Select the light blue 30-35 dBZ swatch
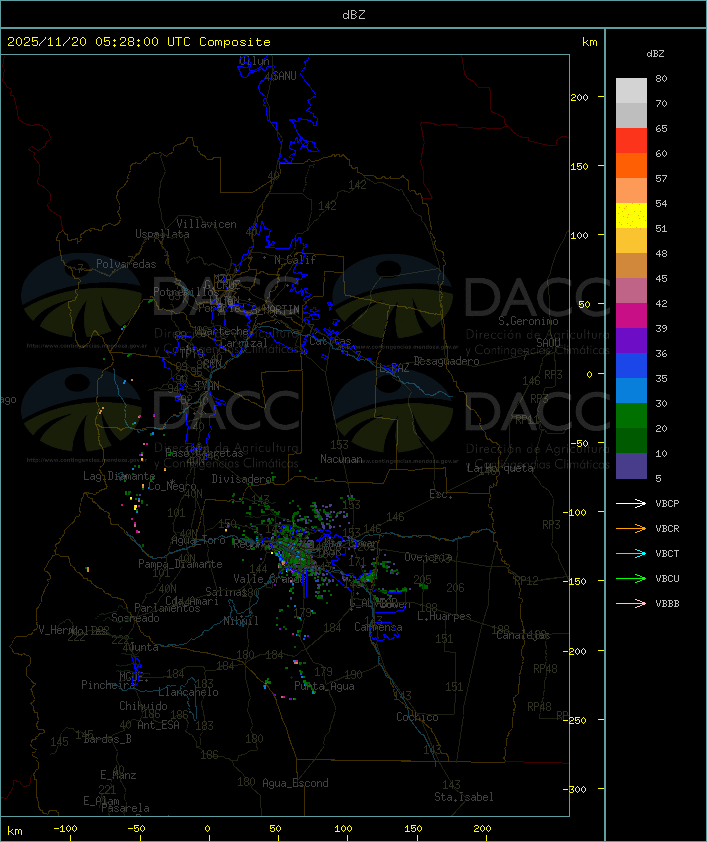707x842 pixels. pos(631,391)
